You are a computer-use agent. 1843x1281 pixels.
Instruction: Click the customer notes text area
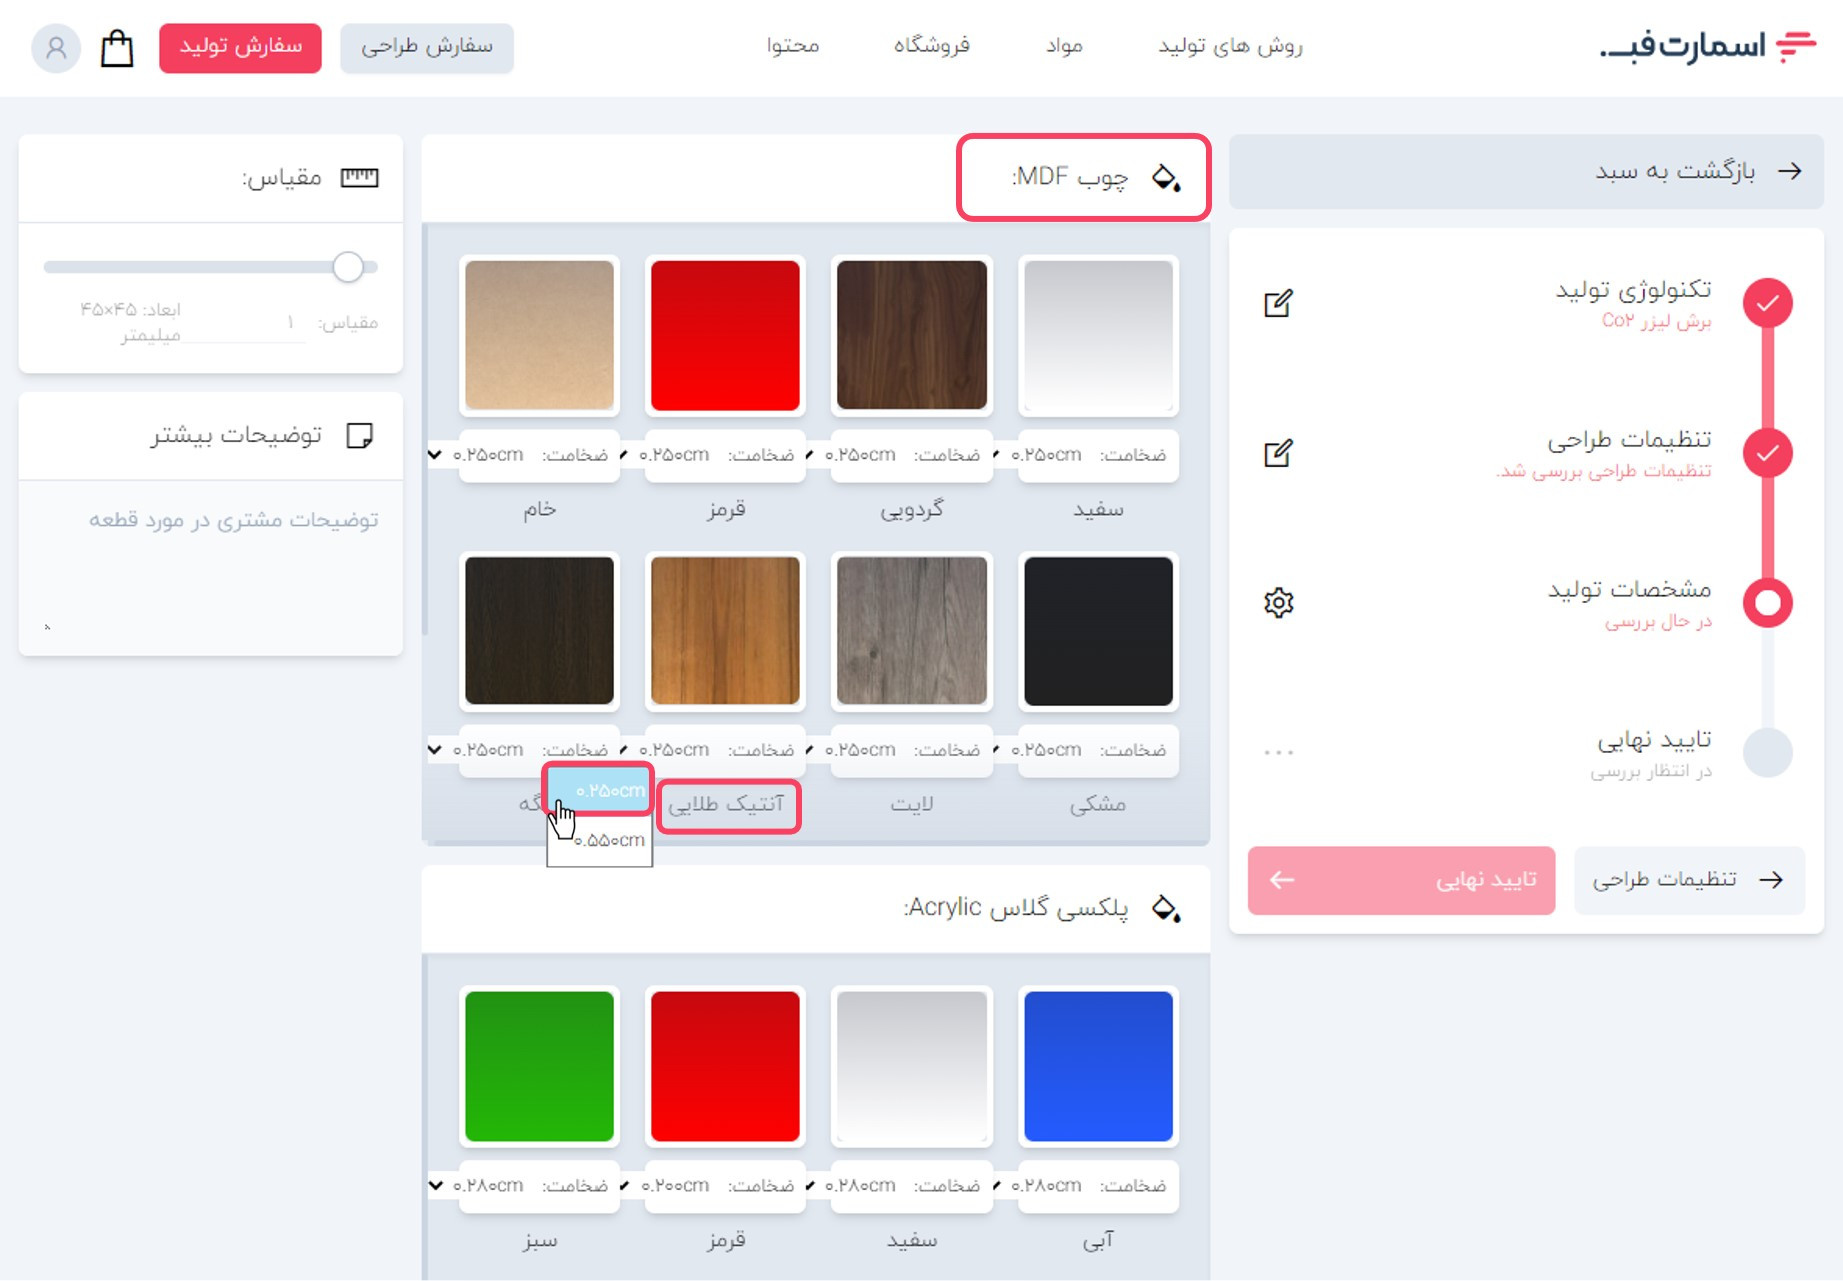[211, 567]
